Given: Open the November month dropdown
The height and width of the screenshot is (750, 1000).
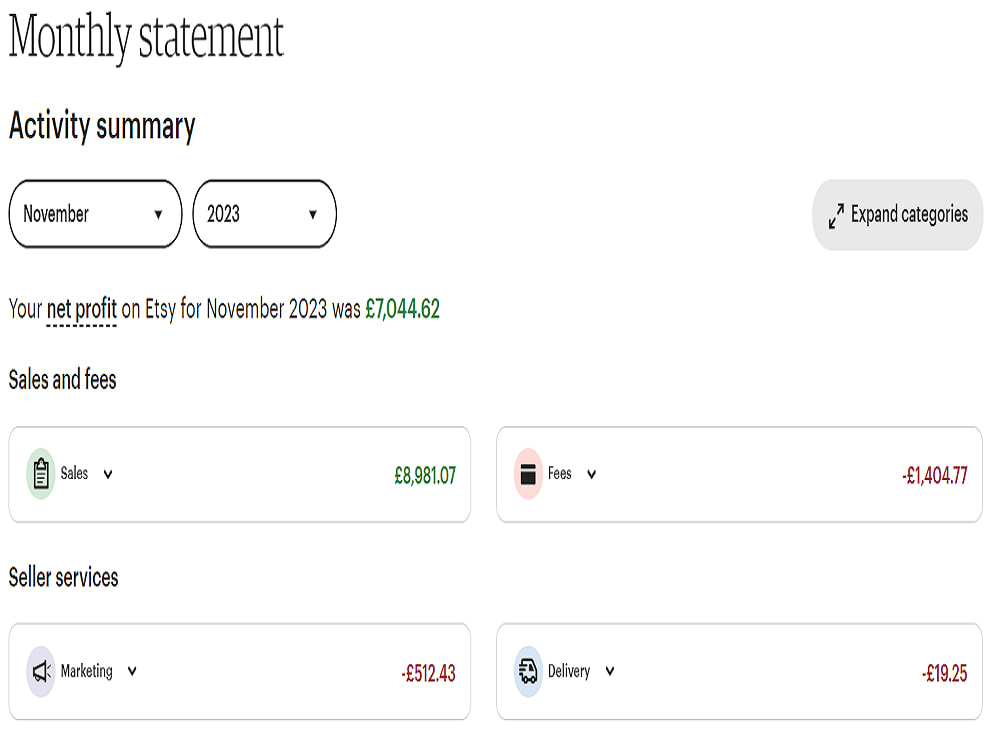Looking at the screenshot, I should pyautogui.click(x=95, y=214).
